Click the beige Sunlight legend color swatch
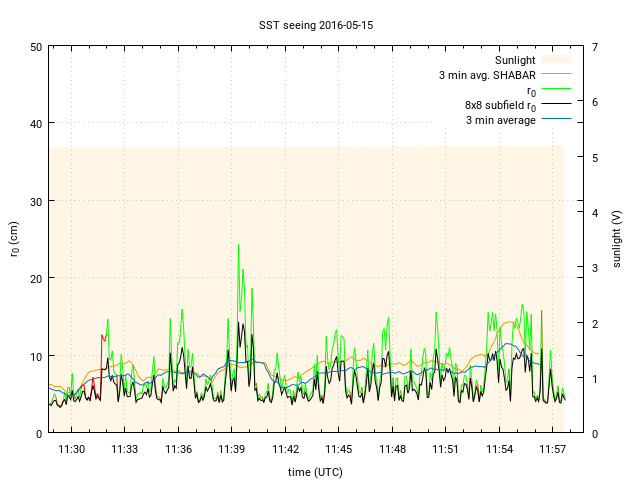This screenshot has height=480, width=640. pyautogui.click(x=556, y=60)
